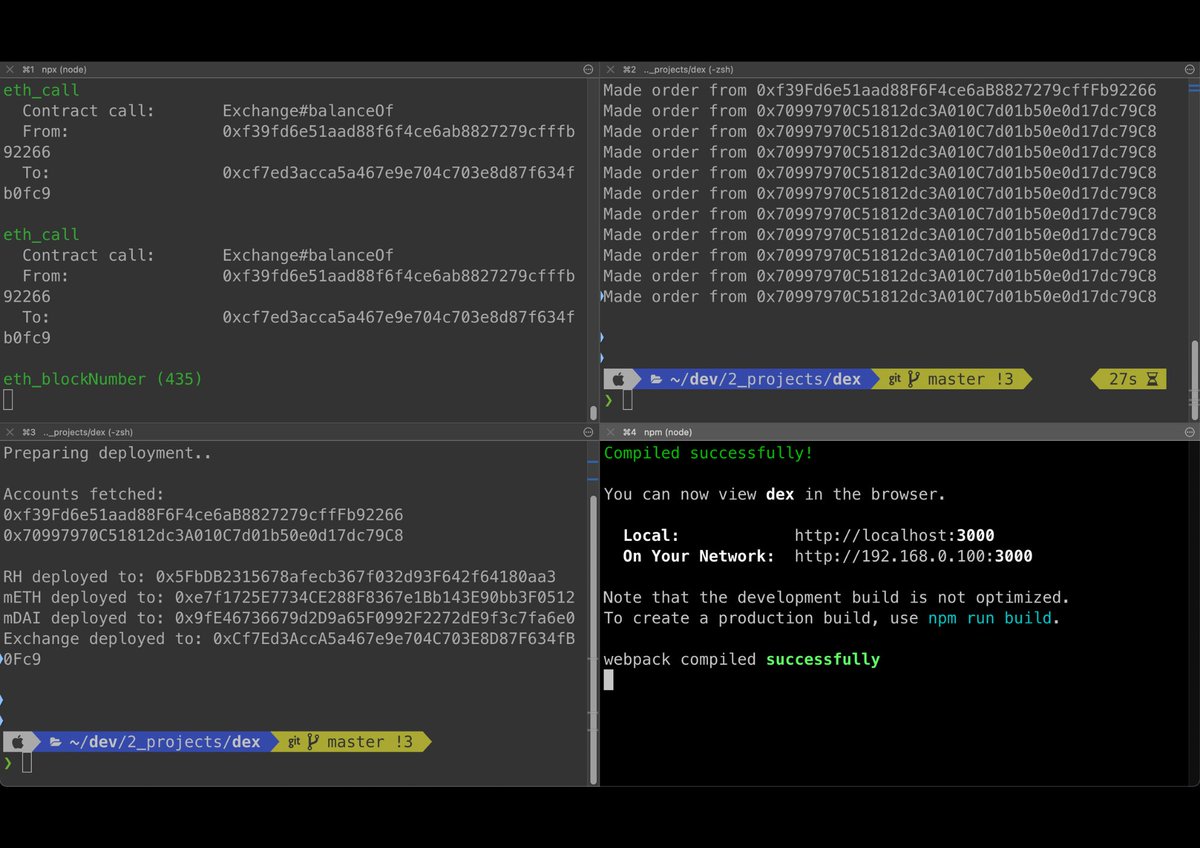Click 0x70997970C518 address under Accounts fetched

tap(203, 535)
